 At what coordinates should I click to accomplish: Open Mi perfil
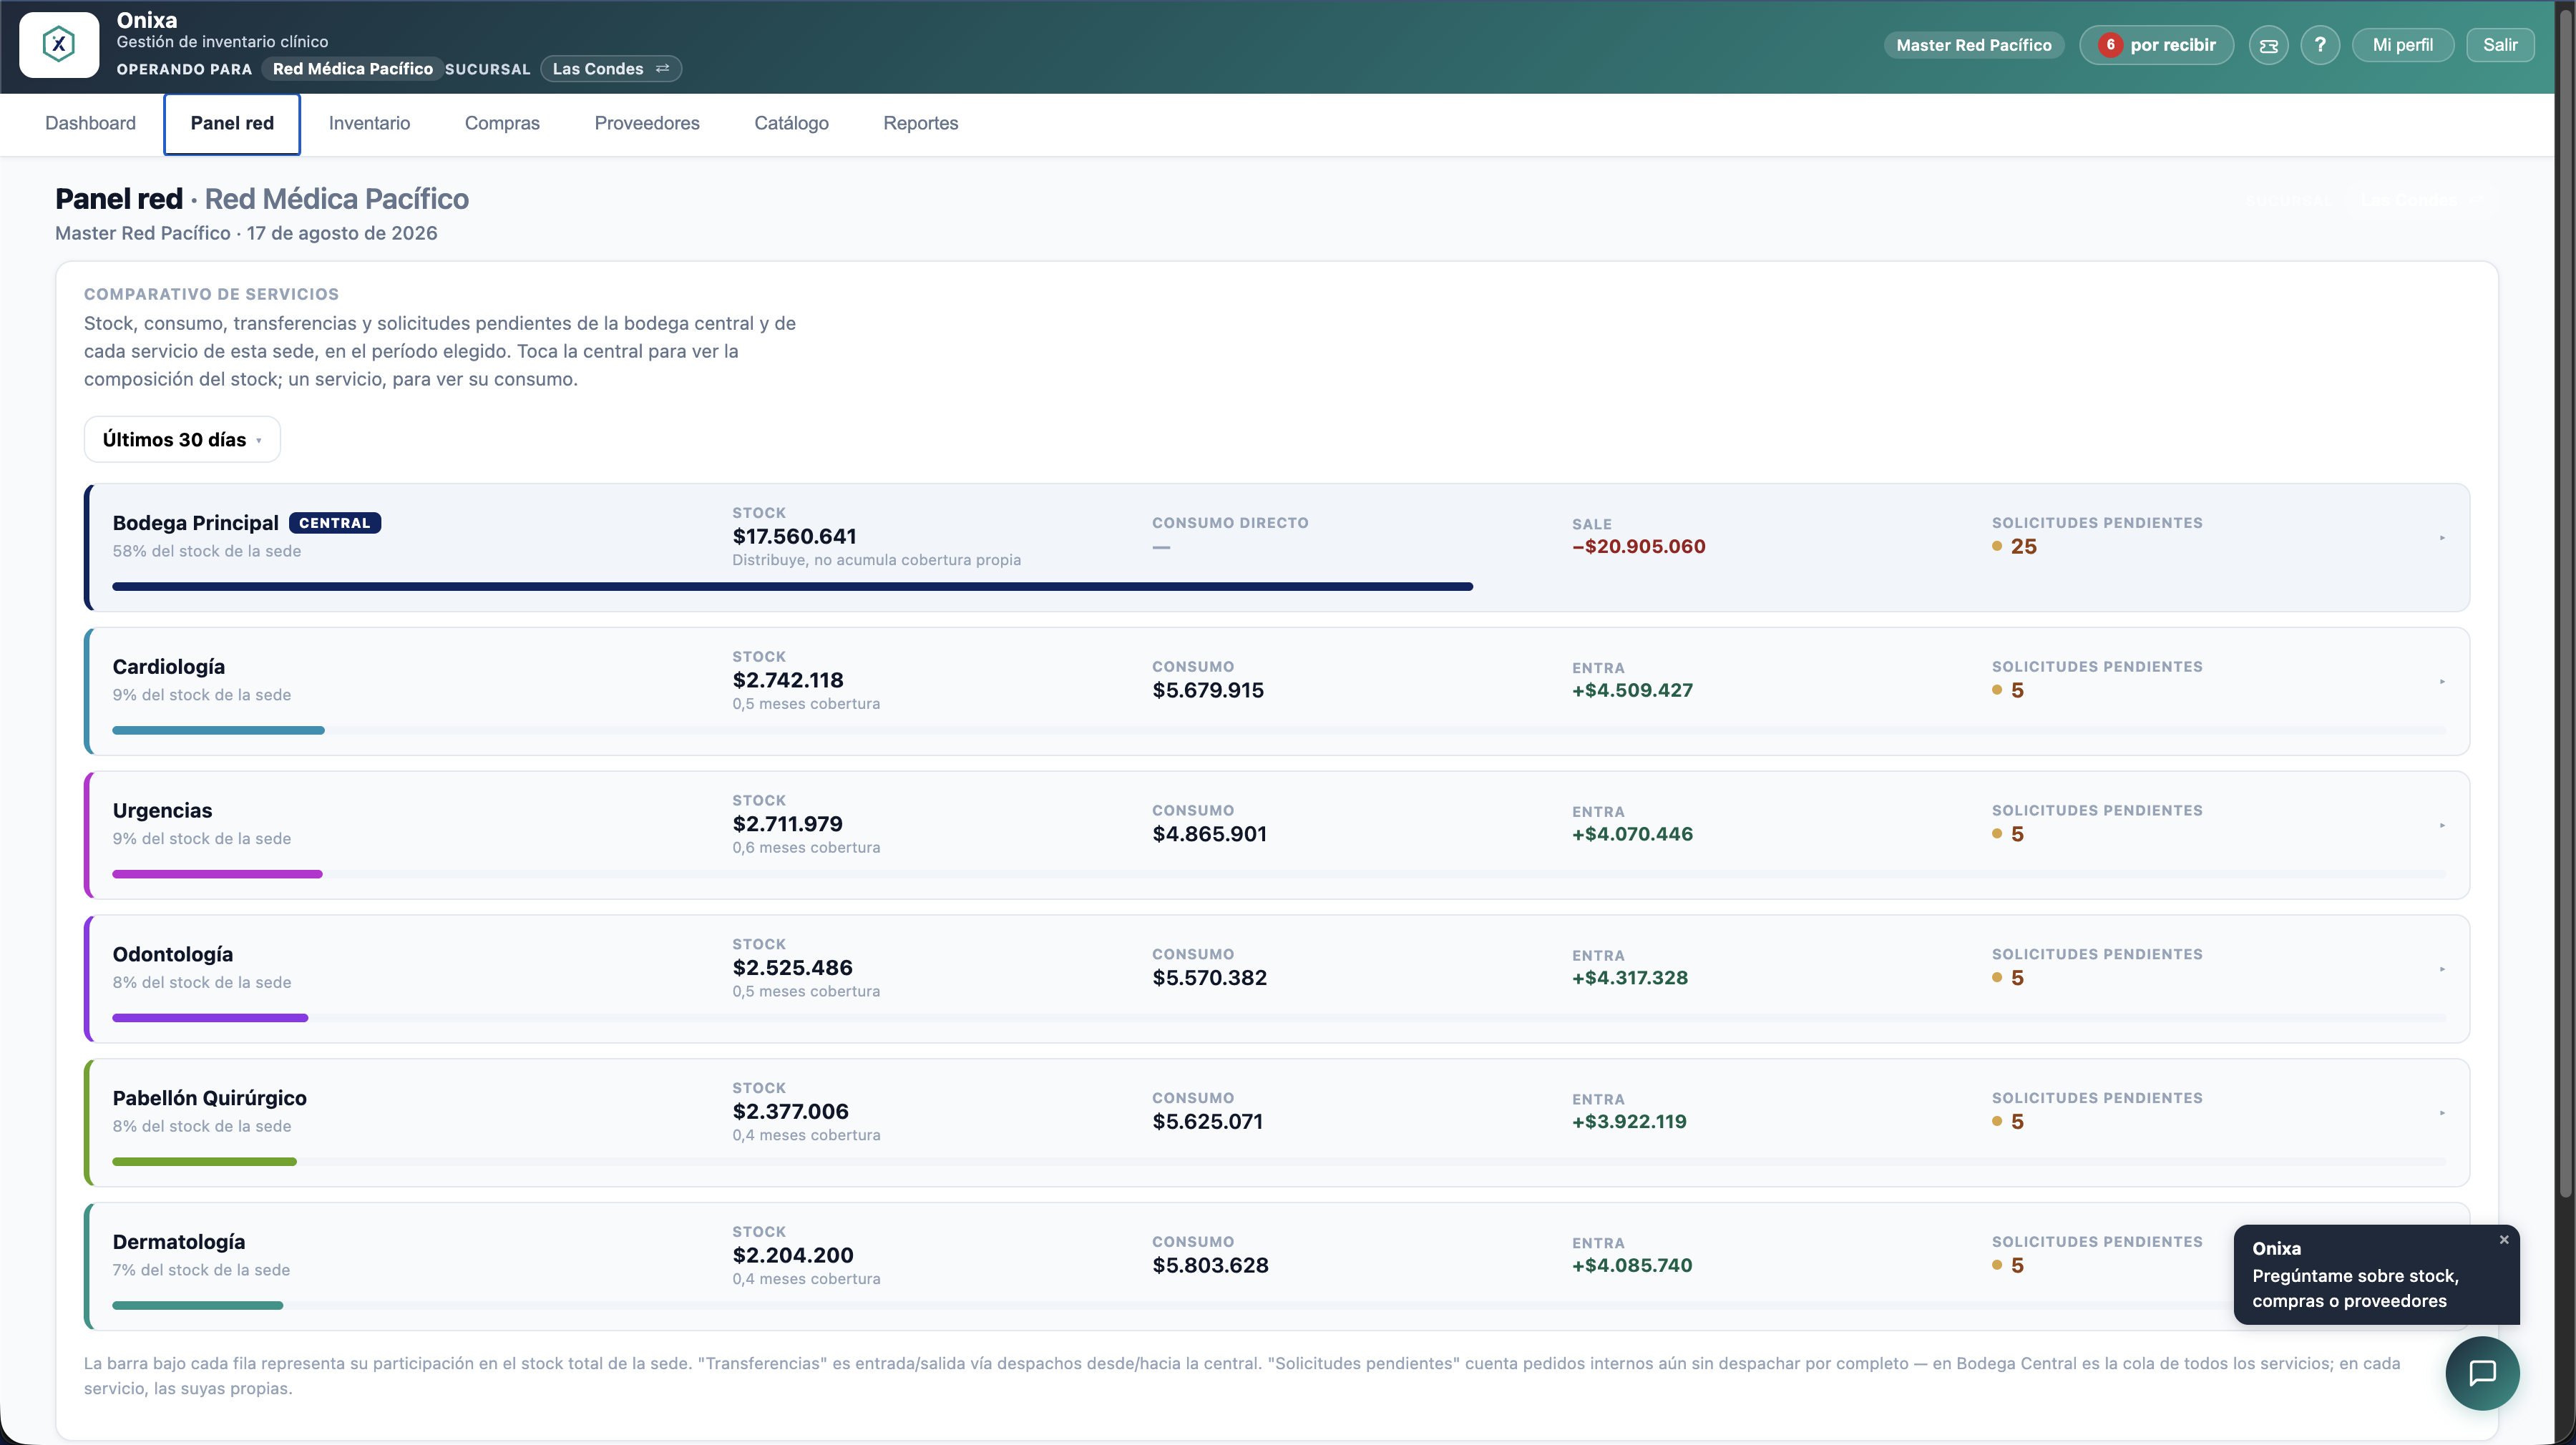click(2402, 45)
